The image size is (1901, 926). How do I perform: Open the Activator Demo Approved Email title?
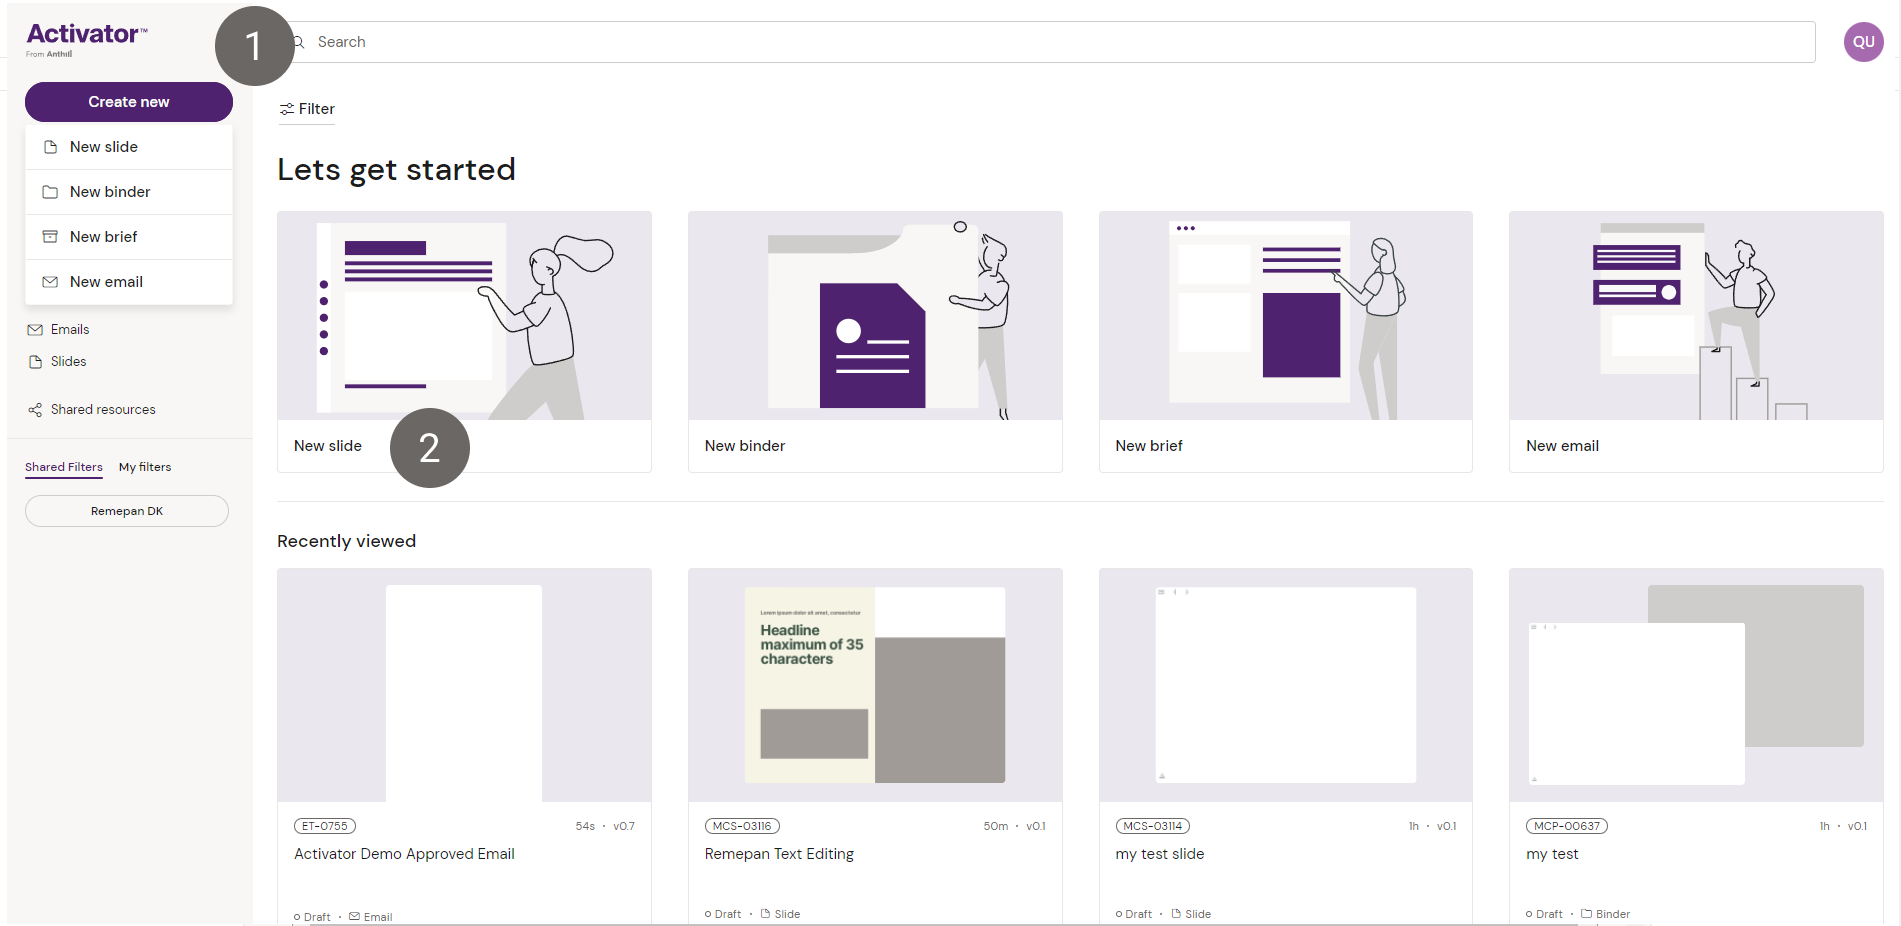404,854
